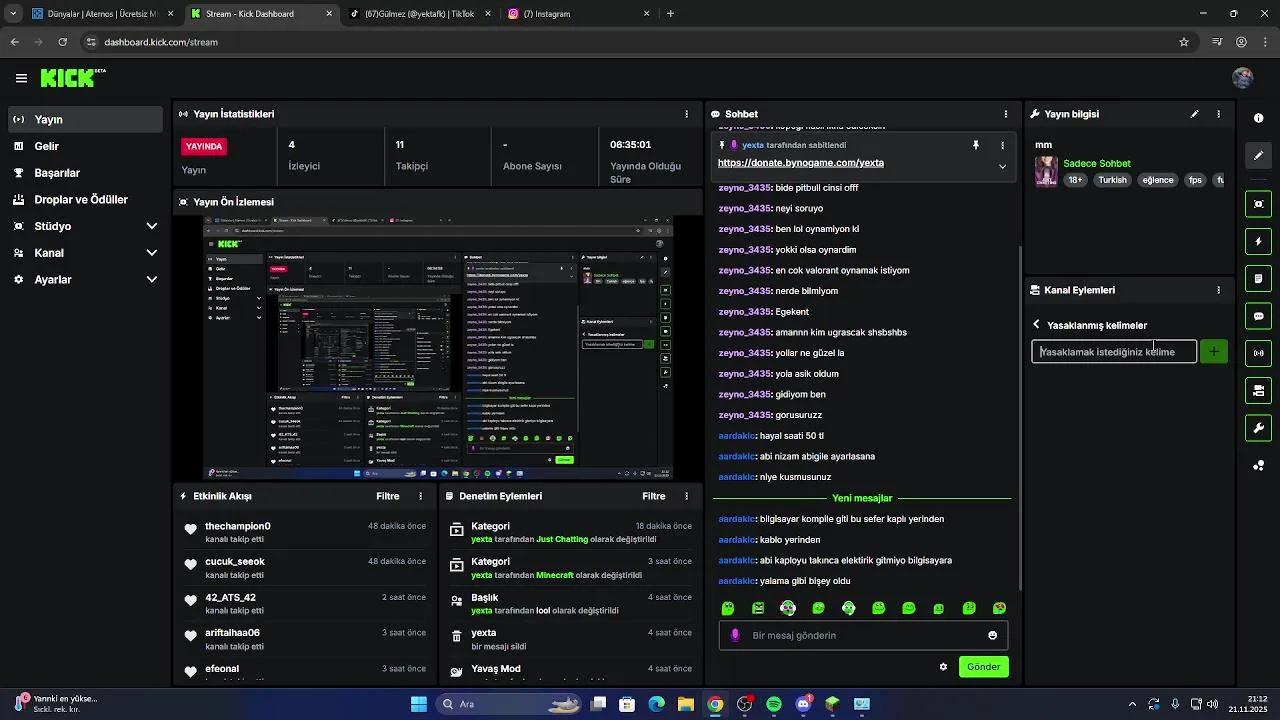Select the pencil edit icon in right rail
This screenshot has width=1280, height=720.
coord(1258,156)
